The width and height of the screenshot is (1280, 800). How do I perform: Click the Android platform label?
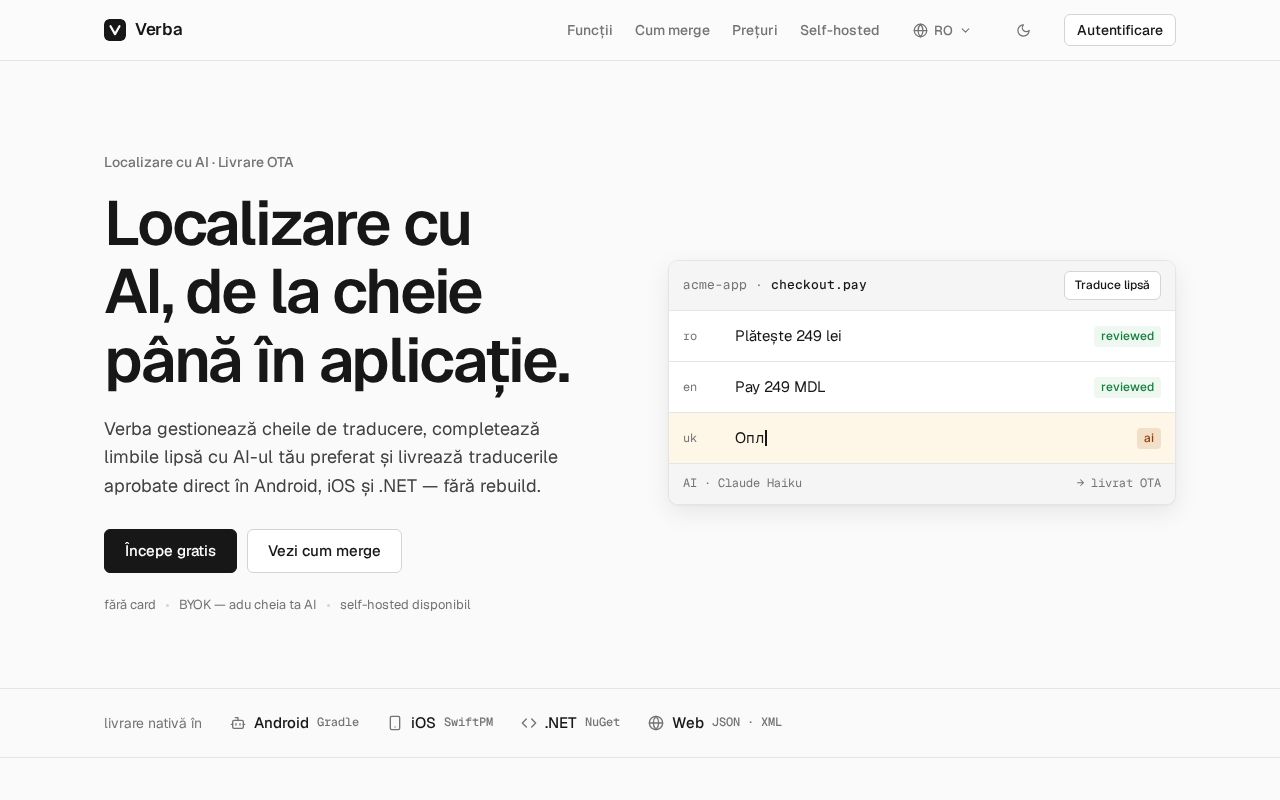pos(281,723)
